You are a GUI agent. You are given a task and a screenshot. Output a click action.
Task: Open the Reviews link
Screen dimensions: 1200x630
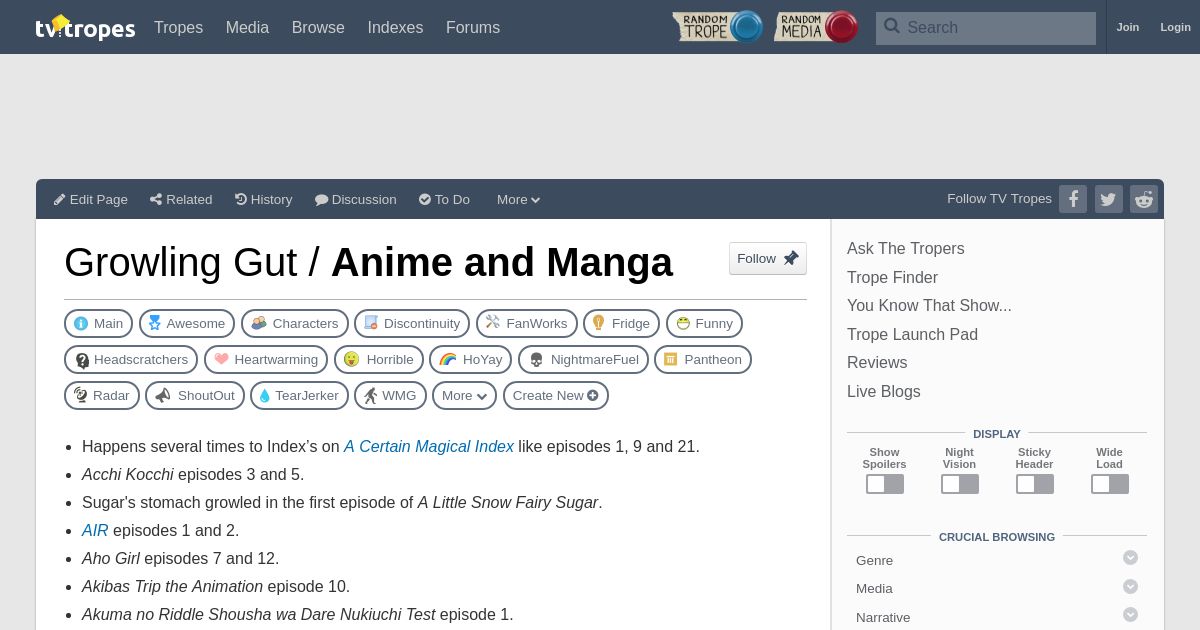click(x=877, y=362)
